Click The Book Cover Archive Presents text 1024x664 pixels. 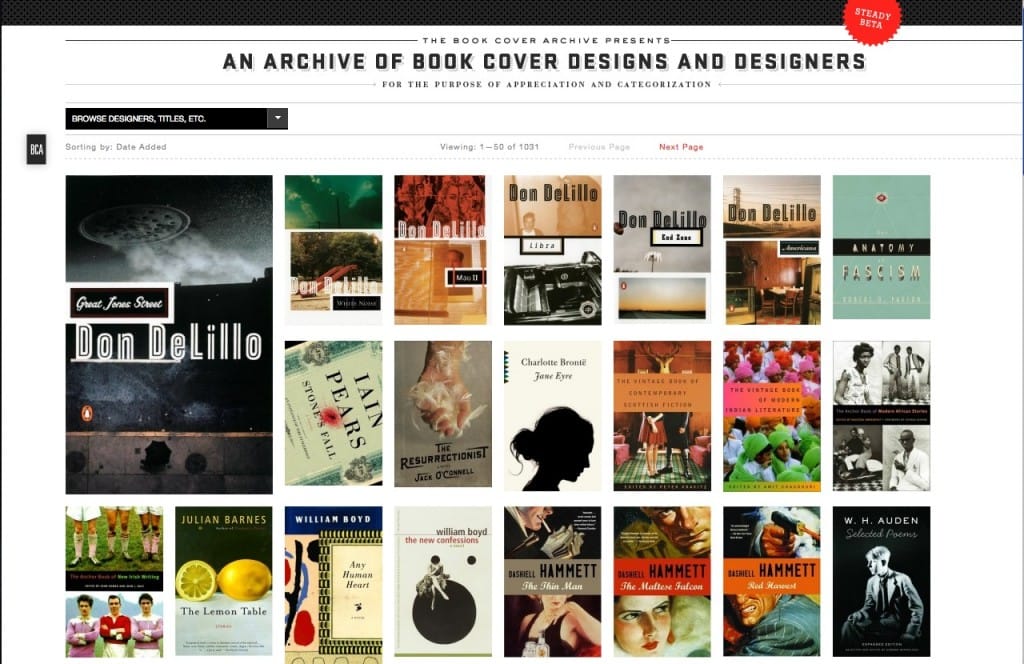pos(546,40)
